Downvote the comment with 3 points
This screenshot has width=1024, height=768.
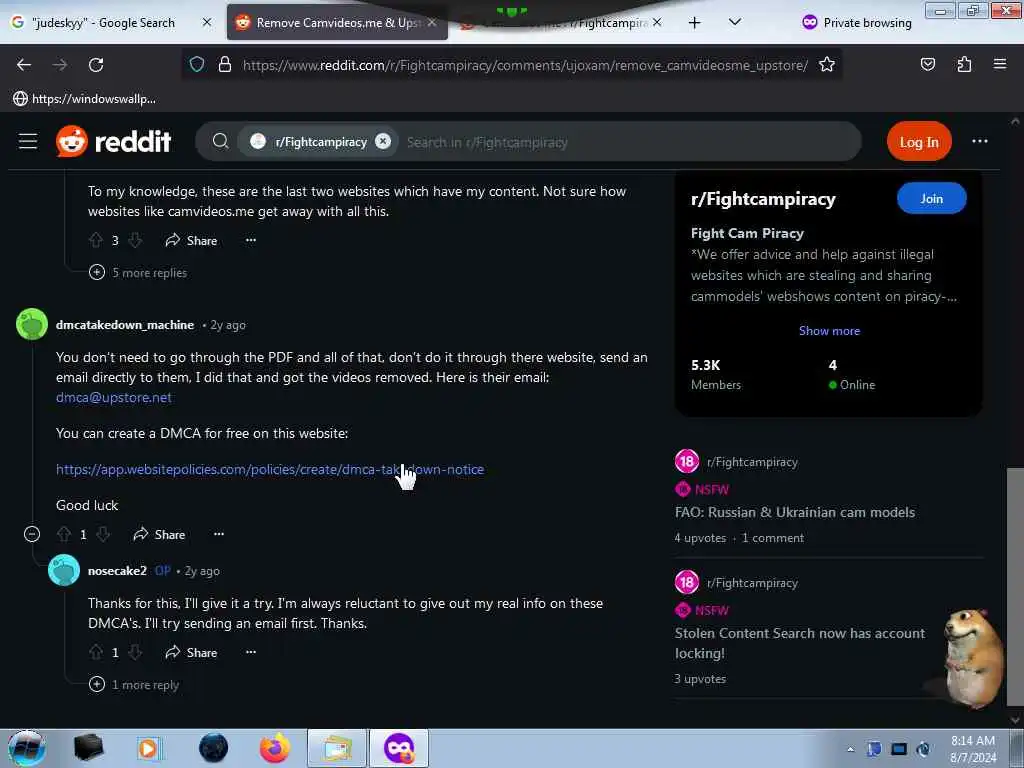click(x=135, y=240)
